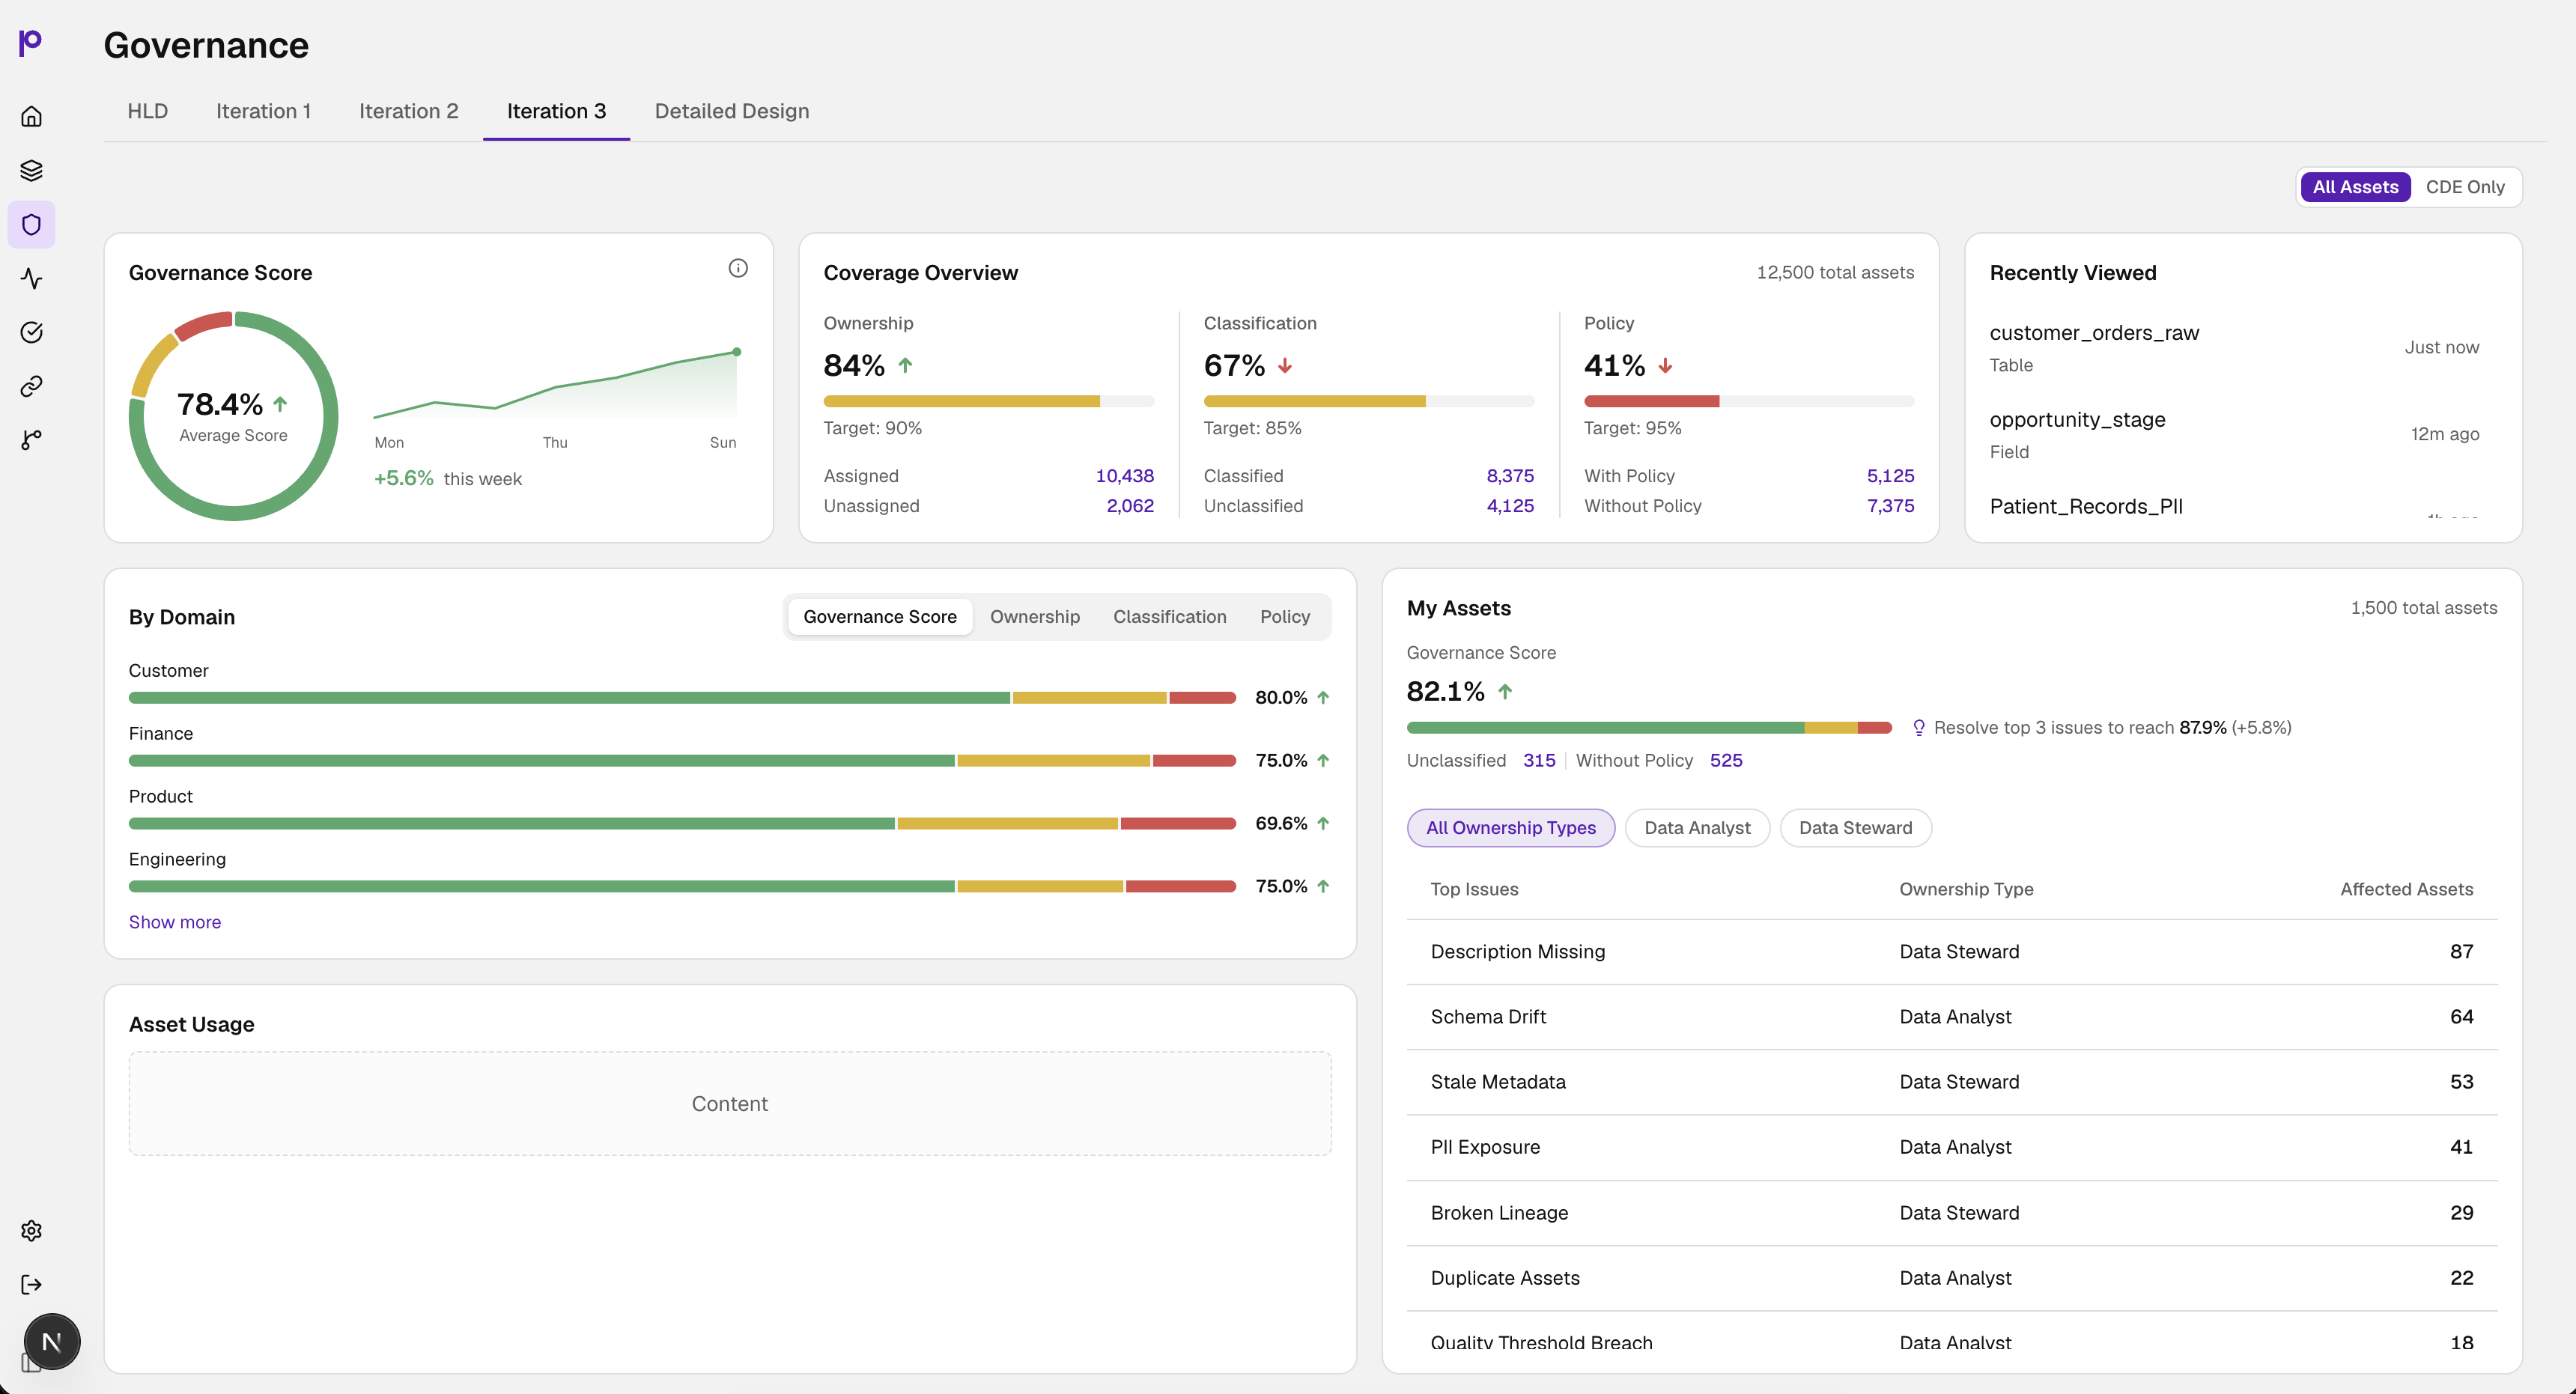Viewport: 2576px width, 1394px height.
Task: Click Show more under By Domain
Action: tap(175, 922)
